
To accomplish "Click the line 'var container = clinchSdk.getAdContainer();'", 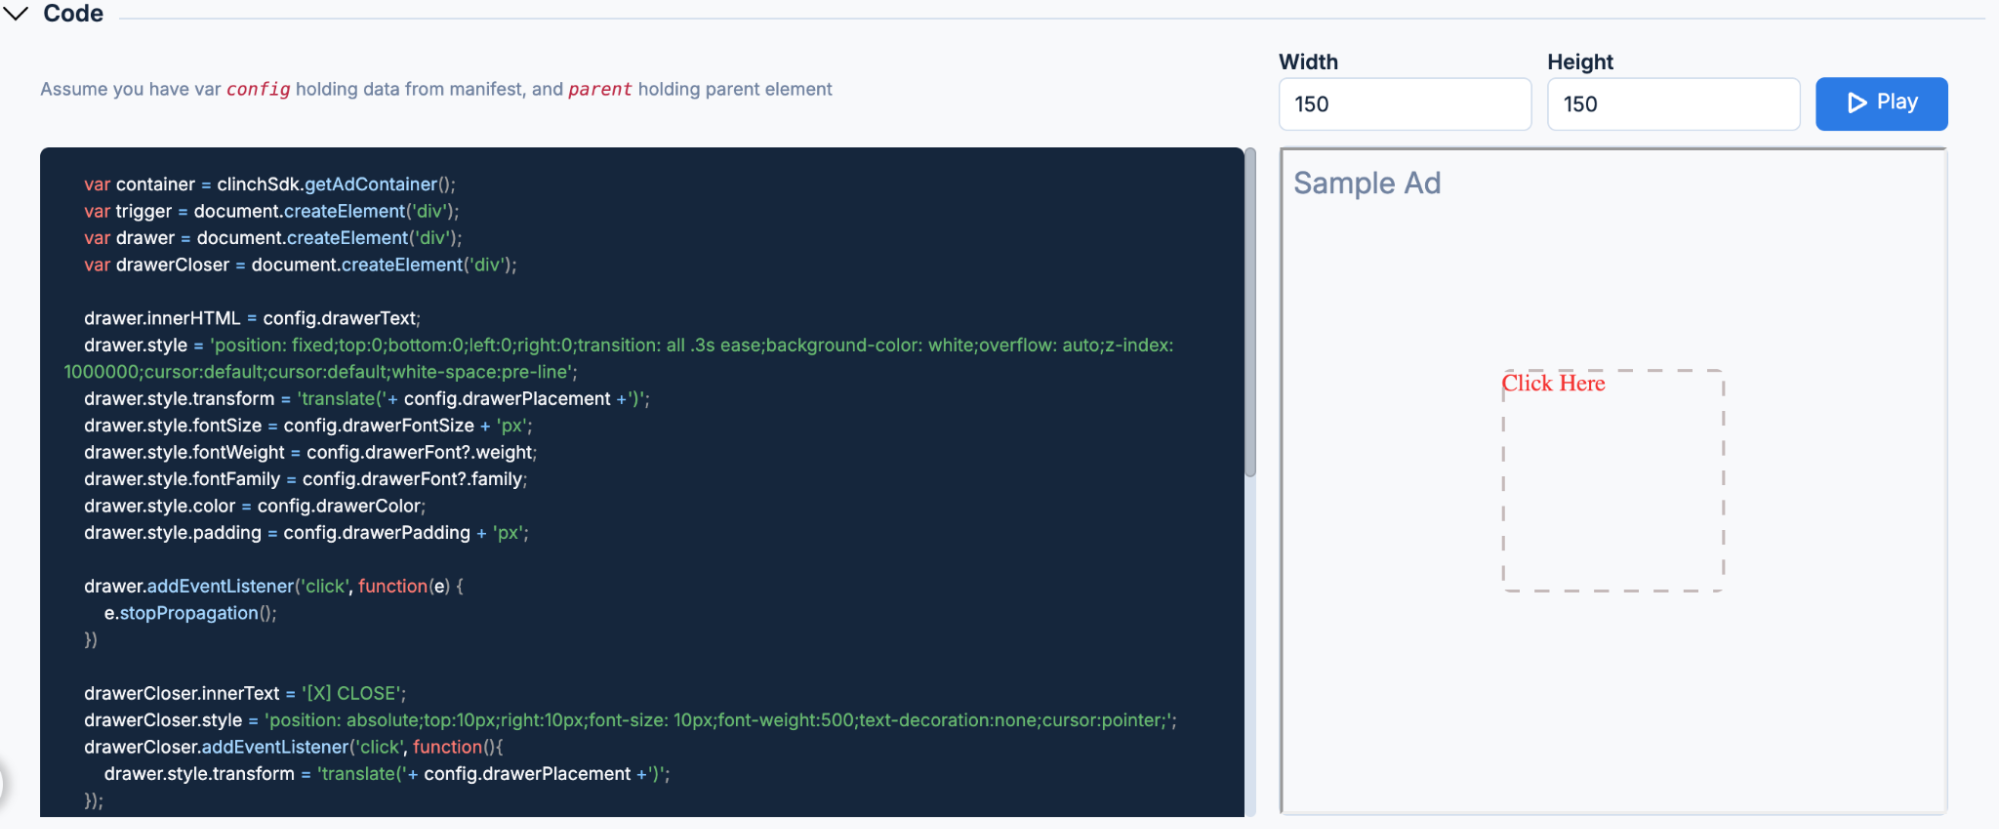I will [x=270, y=184].
